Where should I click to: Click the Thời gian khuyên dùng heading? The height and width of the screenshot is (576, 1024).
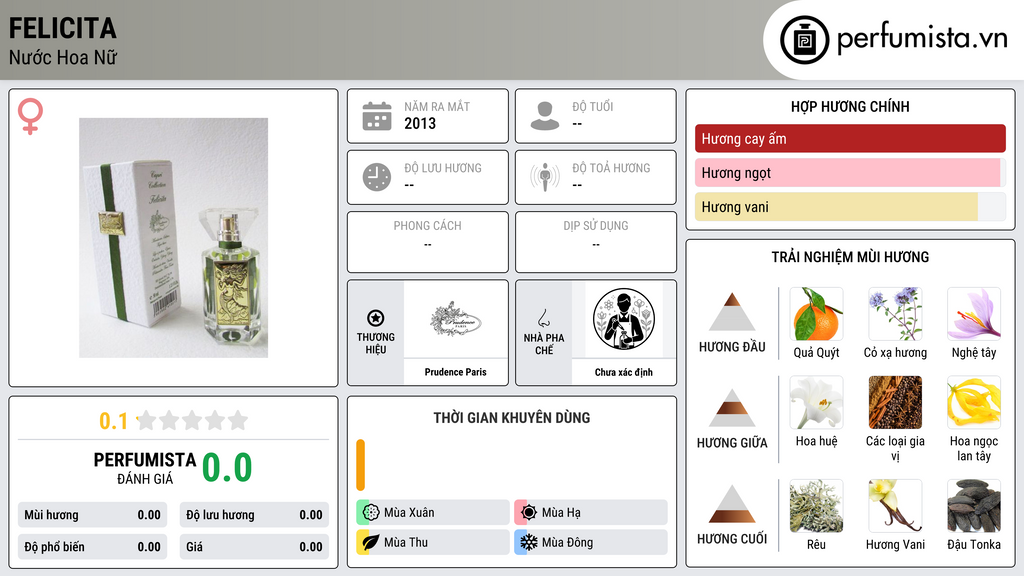pyautogui.click(x=511, y=417)
